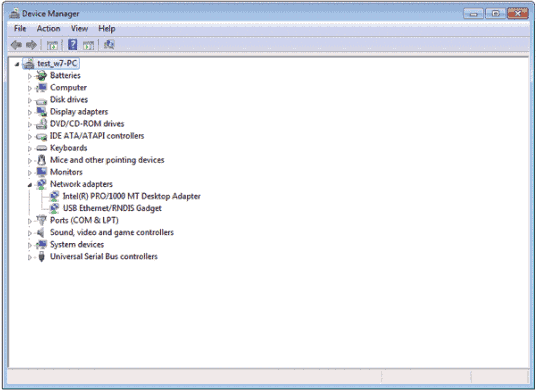This screenshot has height=391, width=536.
Task: Expand Mice and other pointing devices
Action: pyautogui.click(x=30, y=161)
